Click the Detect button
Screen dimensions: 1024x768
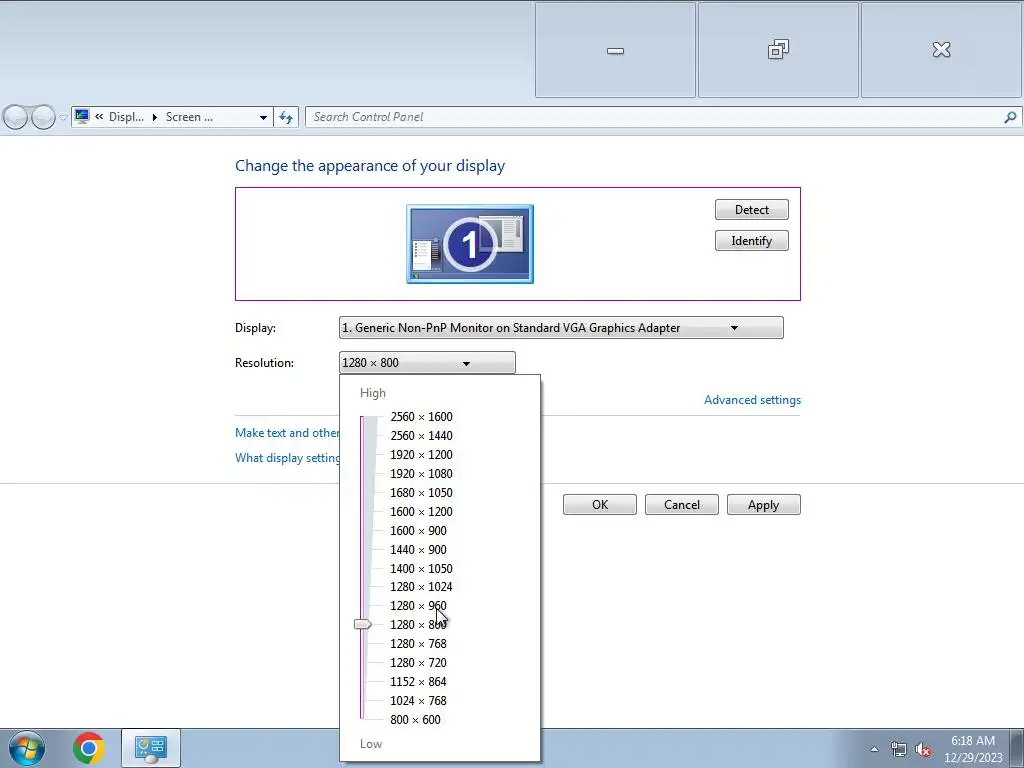click(752, 210)
